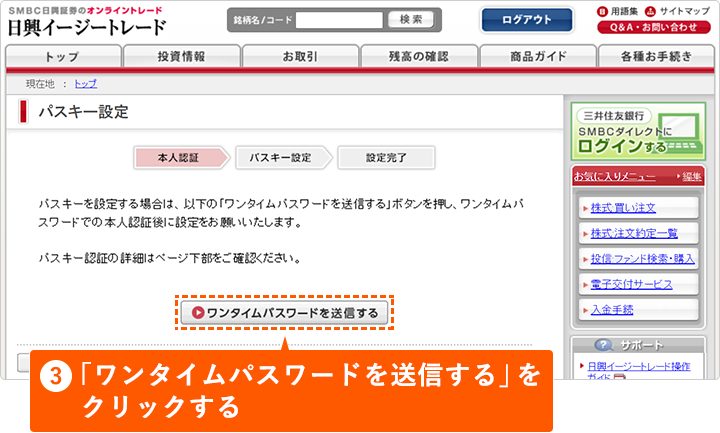Open 株式 買い注文 favorite link
The image size is (720, 433).
(x=623, y=208)
